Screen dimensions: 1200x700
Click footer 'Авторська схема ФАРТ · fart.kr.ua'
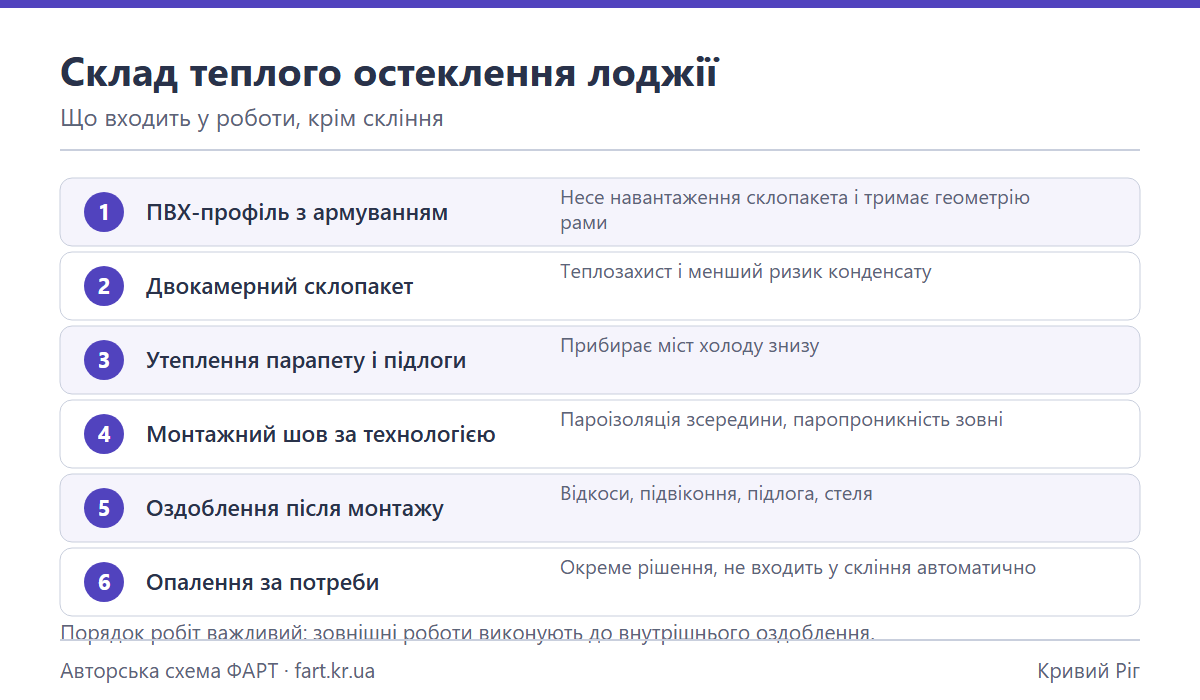(x=218, y=671)
